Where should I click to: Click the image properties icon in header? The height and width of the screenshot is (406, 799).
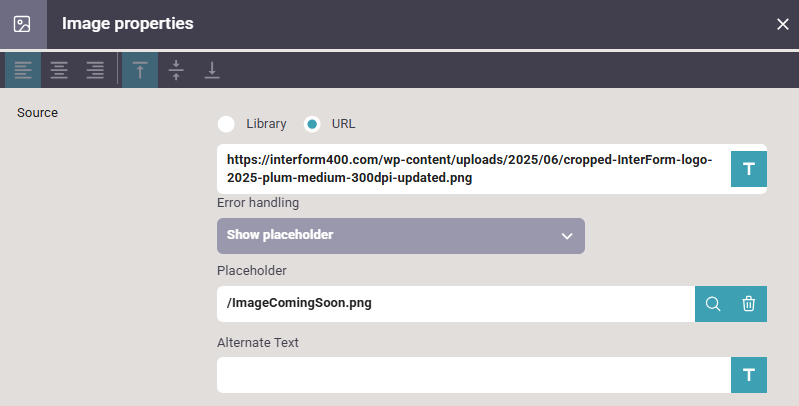tap(22, 23)
